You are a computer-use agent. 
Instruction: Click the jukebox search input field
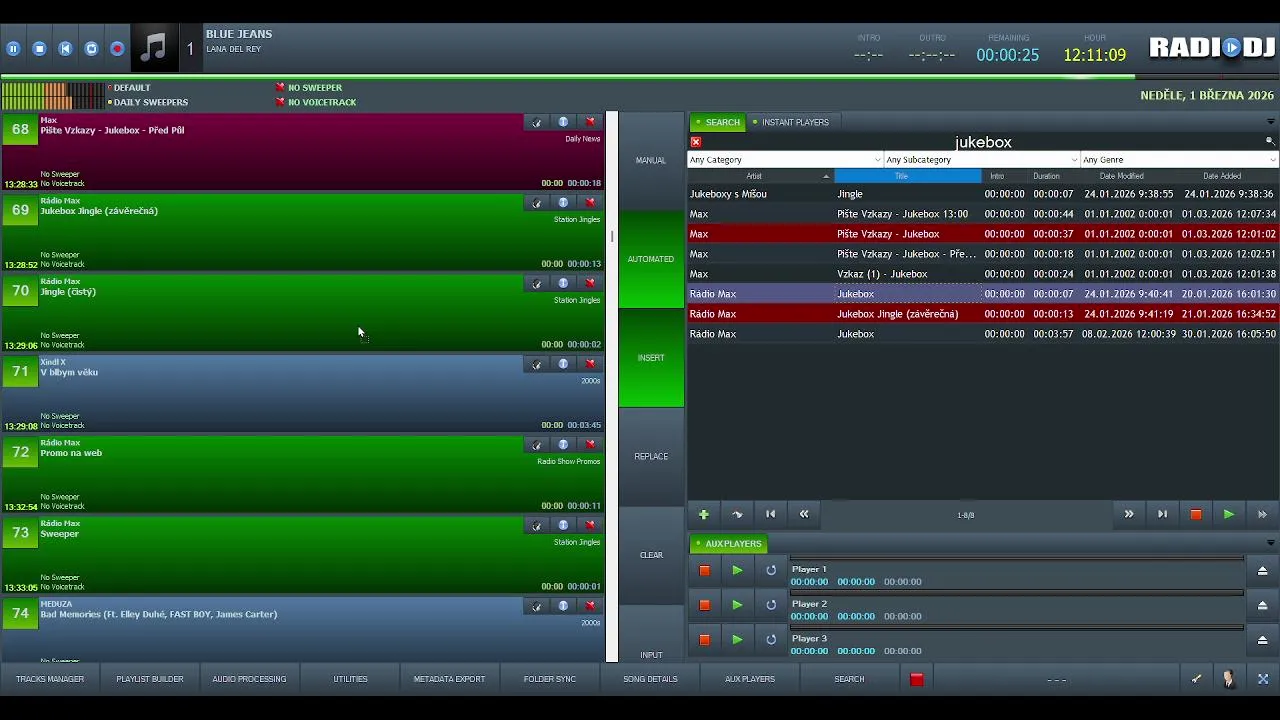pos(983,142)
